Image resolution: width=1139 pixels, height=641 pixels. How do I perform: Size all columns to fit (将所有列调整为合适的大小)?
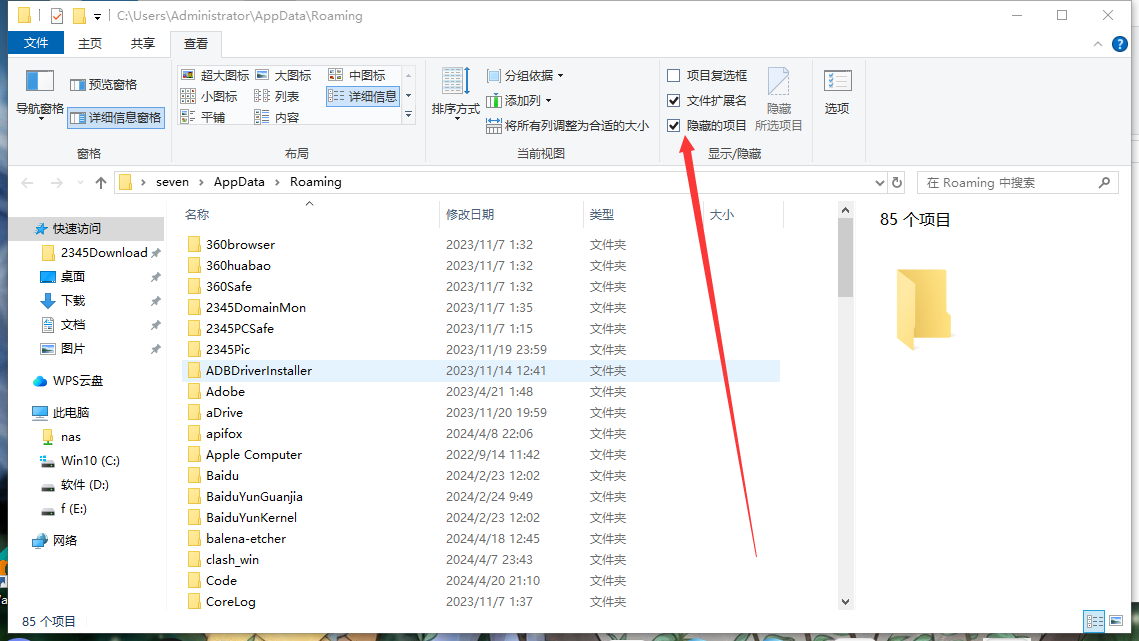[x=567, y=126]
